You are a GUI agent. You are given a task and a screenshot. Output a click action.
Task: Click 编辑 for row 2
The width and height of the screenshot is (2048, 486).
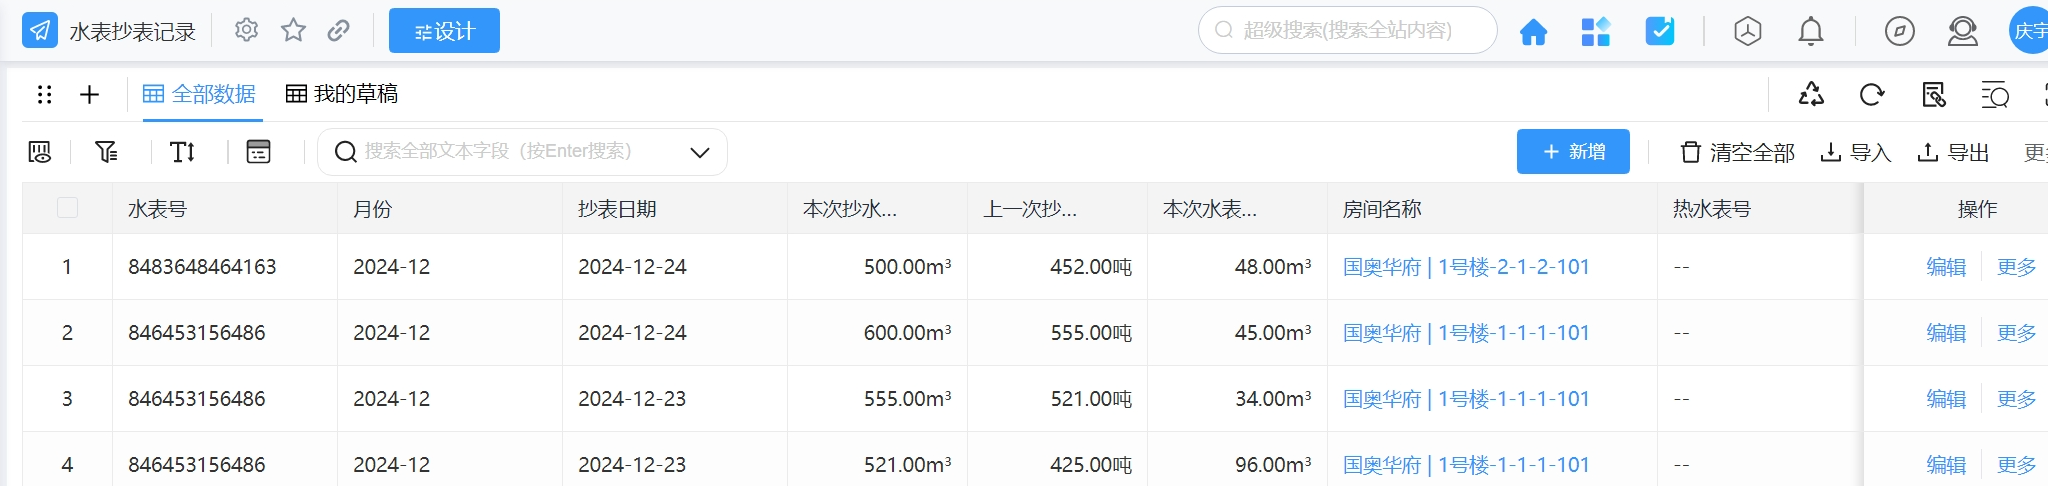tap(1945, 333)
